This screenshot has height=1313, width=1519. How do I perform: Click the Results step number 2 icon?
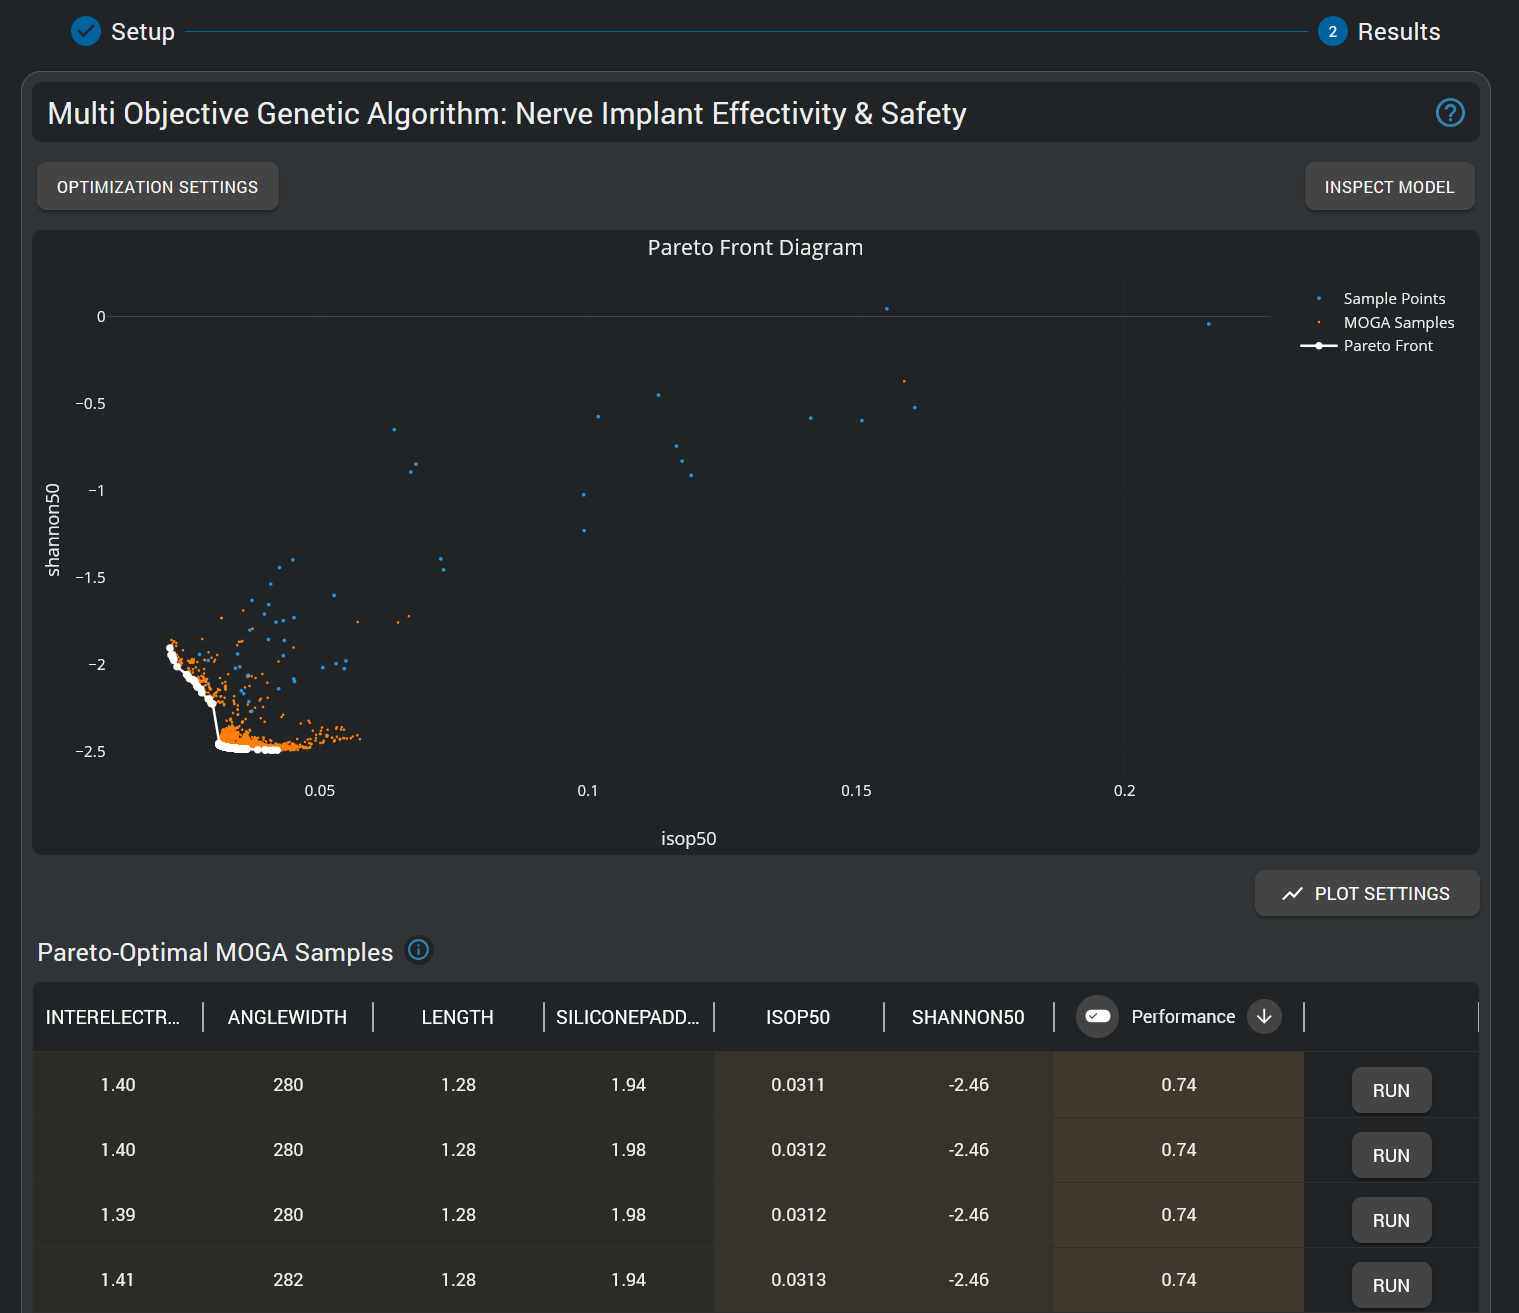pos(1332,32)
